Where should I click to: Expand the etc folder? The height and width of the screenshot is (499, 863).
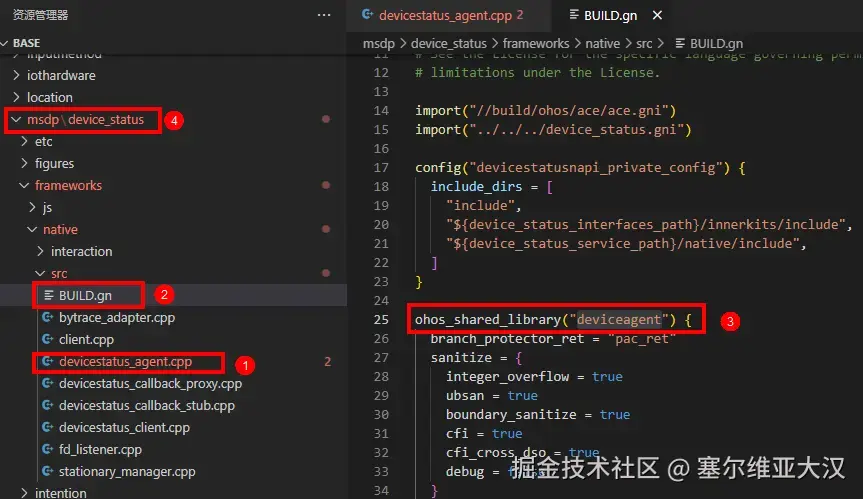pyautogui.click(x=24, y=141)
